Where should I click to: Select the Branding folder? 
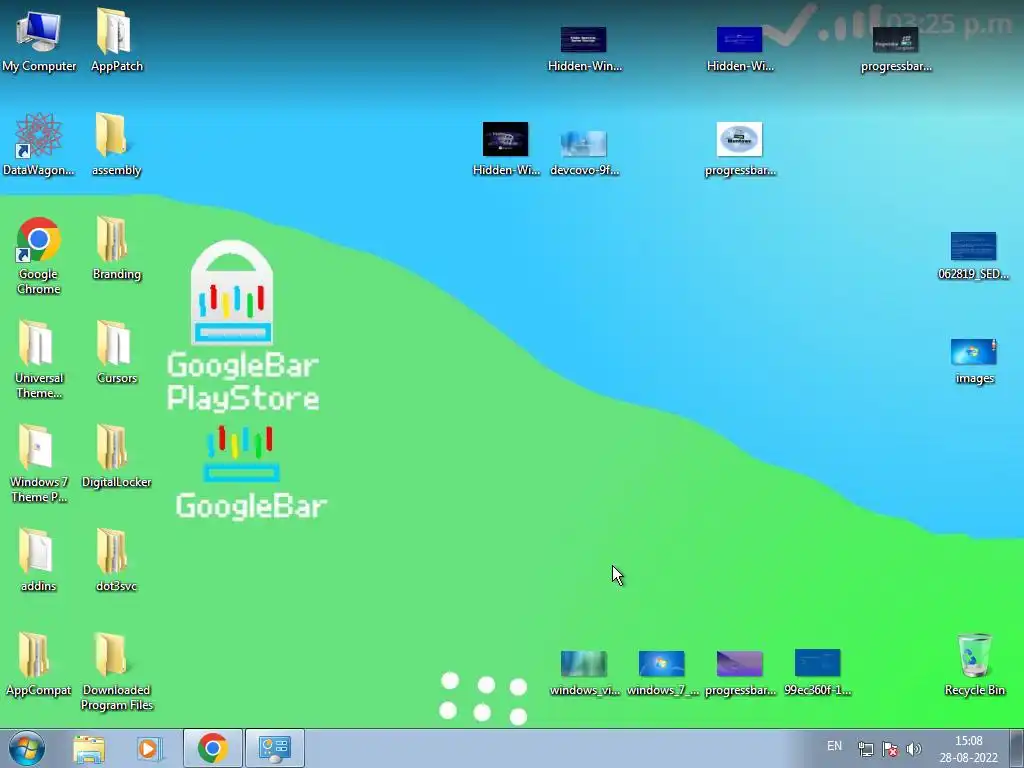point(116,248)
